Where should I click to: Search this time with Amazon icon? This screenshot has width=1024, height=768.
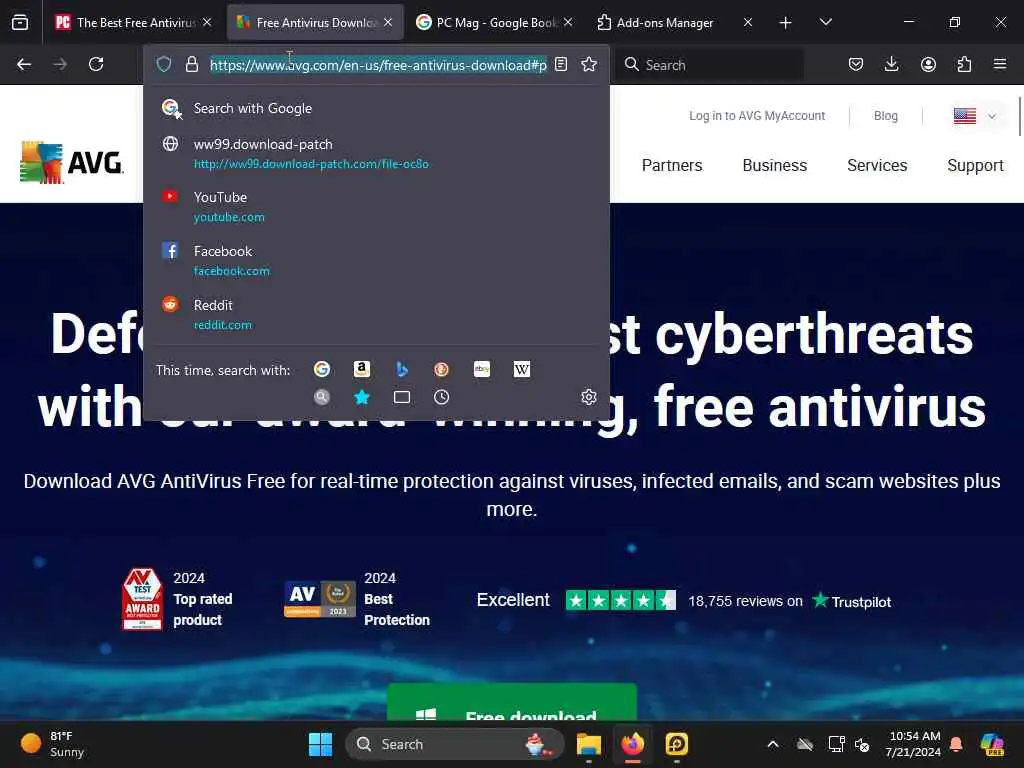pyautogui.click(x=362, y=369)
